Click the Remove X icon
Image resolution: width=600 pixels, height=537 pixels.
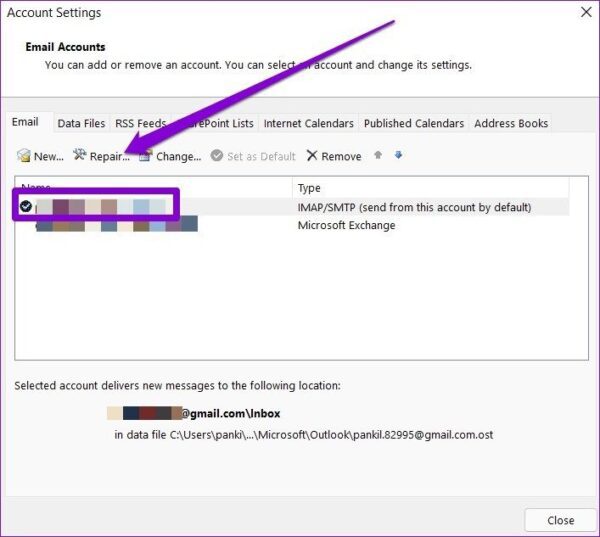[x=312, y=155]
